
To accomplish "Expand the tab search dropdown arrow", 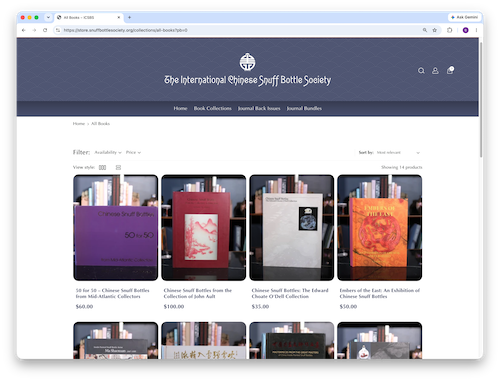I will [x=48, y=17].
